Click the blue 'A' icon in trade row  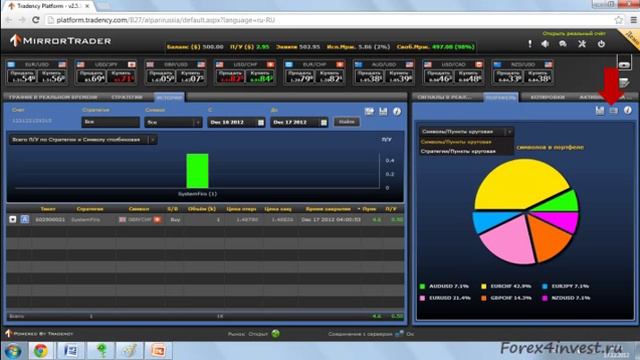(x=25, y=220)
